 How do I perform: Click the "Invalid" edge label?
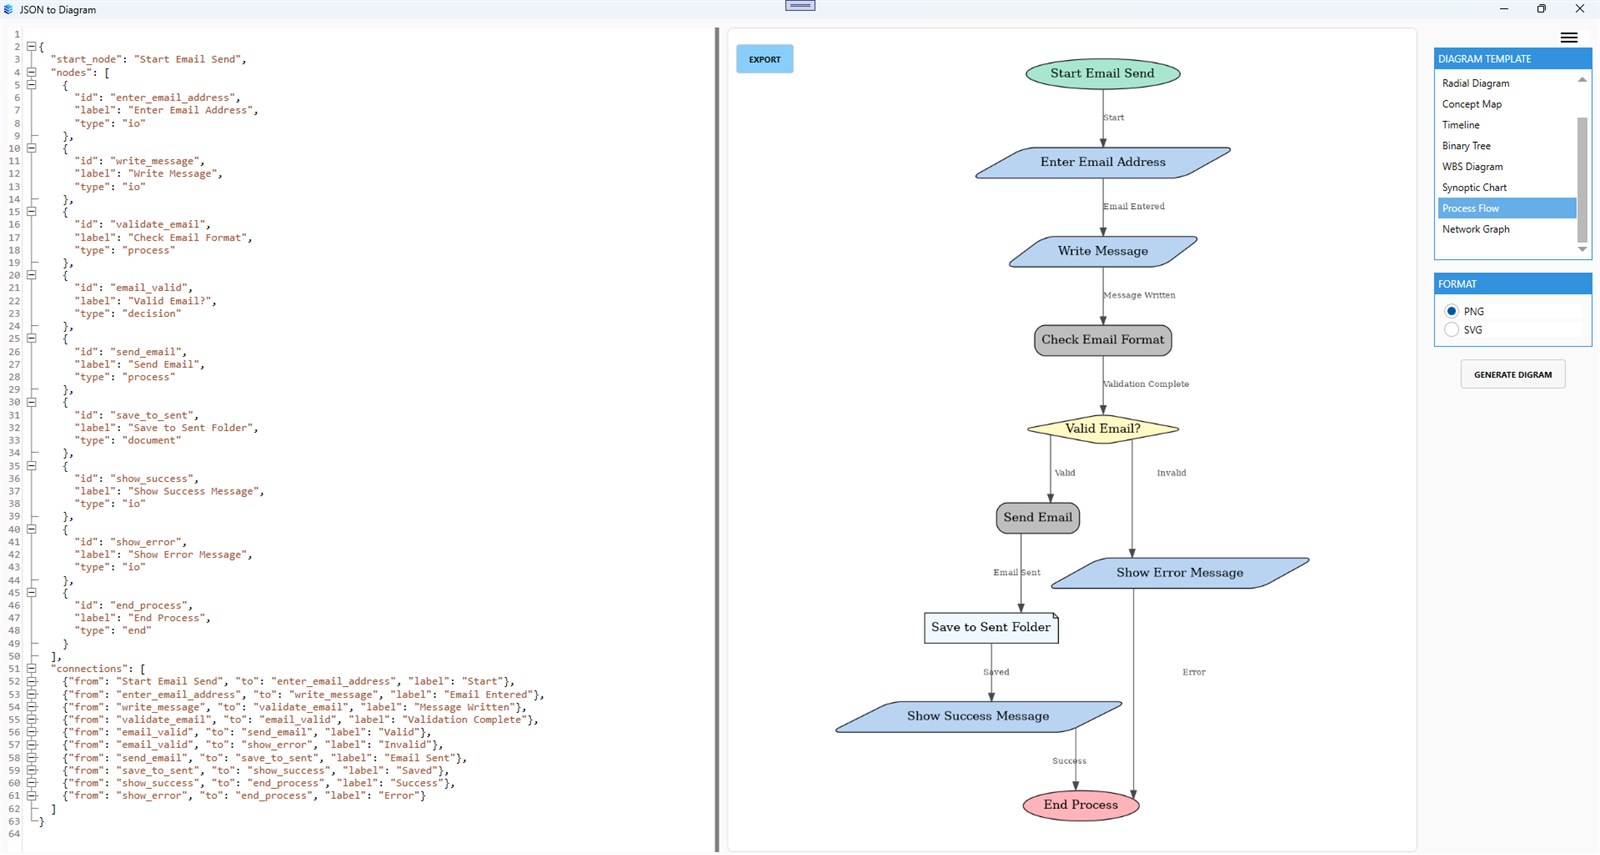pos(1171,473)
